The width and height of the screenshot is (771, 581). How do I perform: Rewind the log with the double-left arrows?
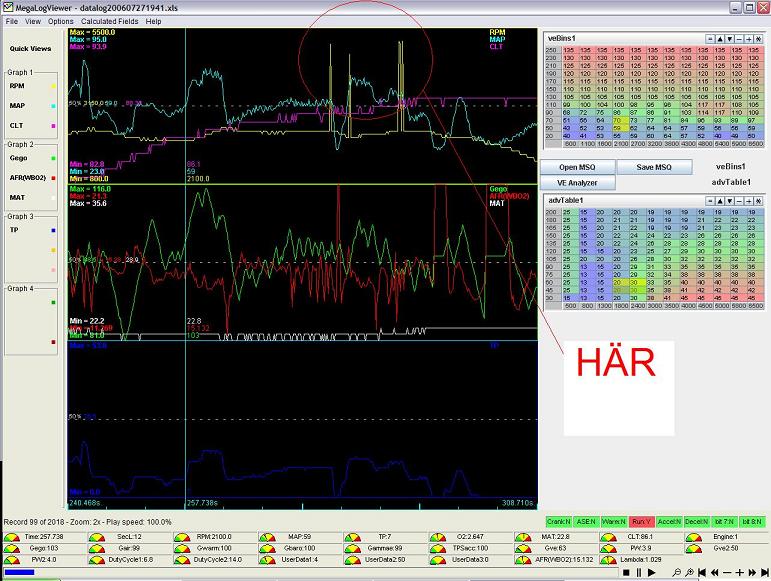pyautogui.click(x=714, y=573)
